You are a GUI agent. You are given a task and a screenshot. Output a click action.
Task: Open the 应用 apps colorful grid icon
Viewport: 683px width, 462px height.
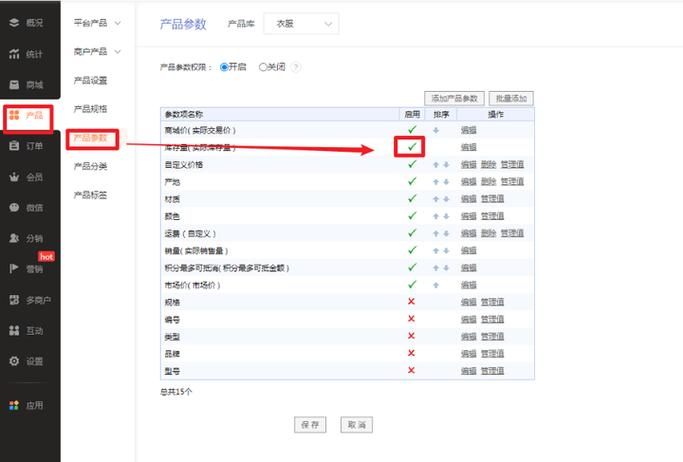pos(14,405)
